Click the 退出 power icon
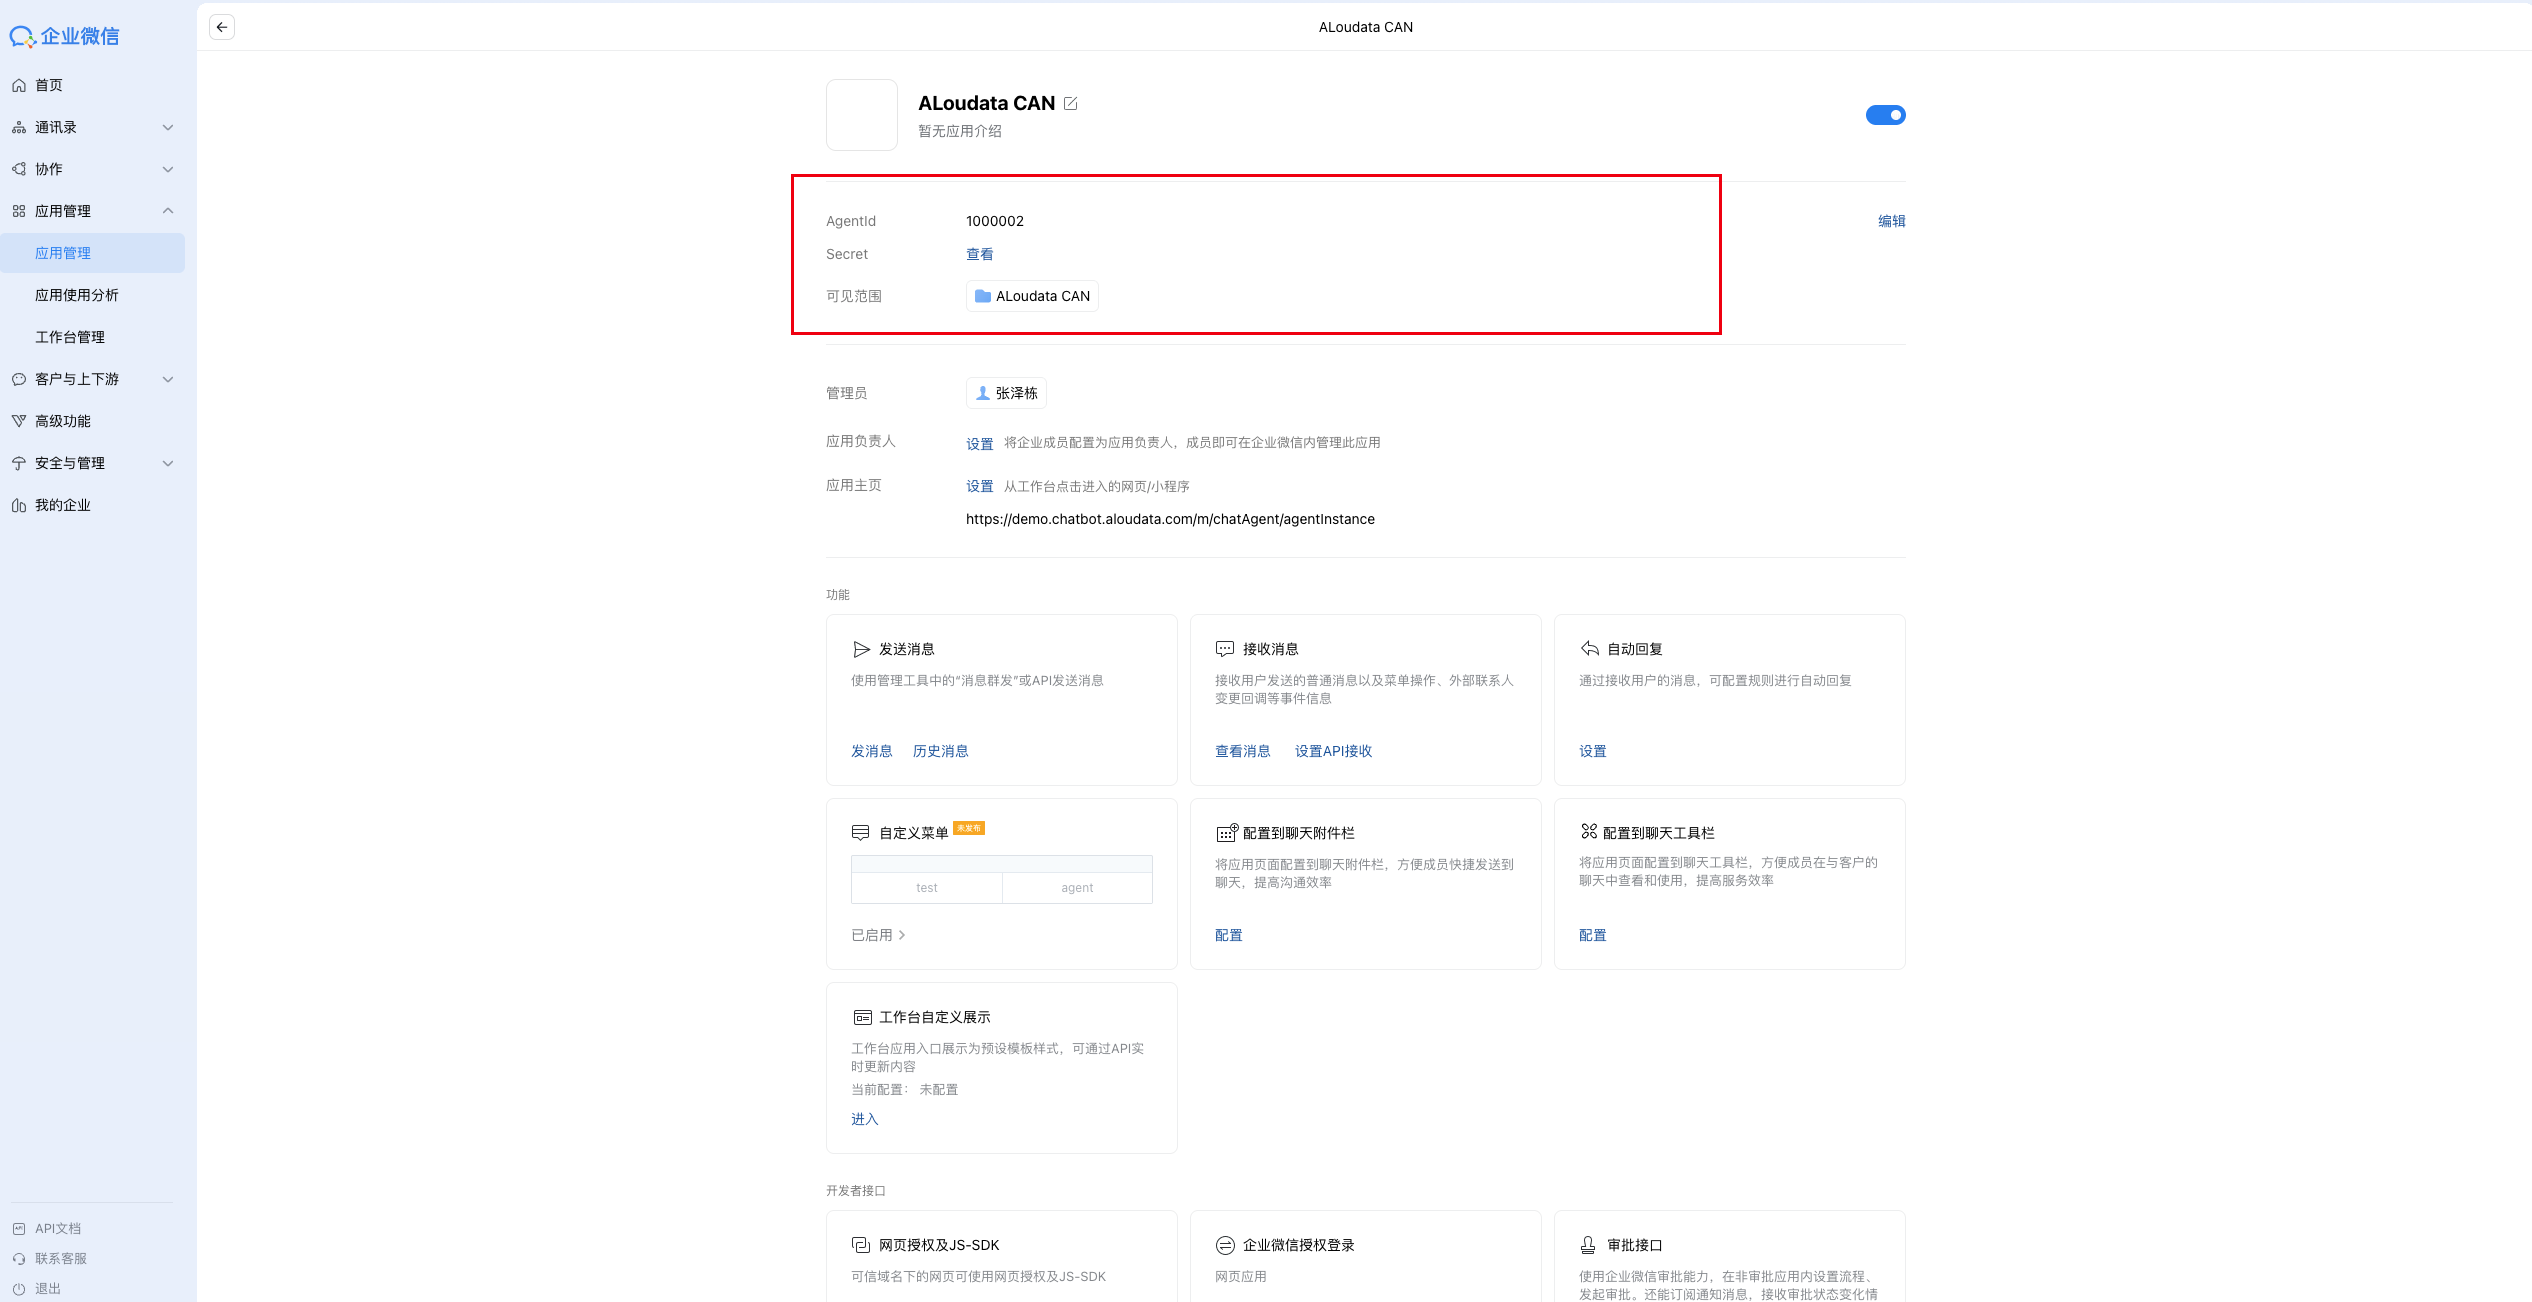This screenshot has width=2532, height=1302. (x=19, y=1288)
